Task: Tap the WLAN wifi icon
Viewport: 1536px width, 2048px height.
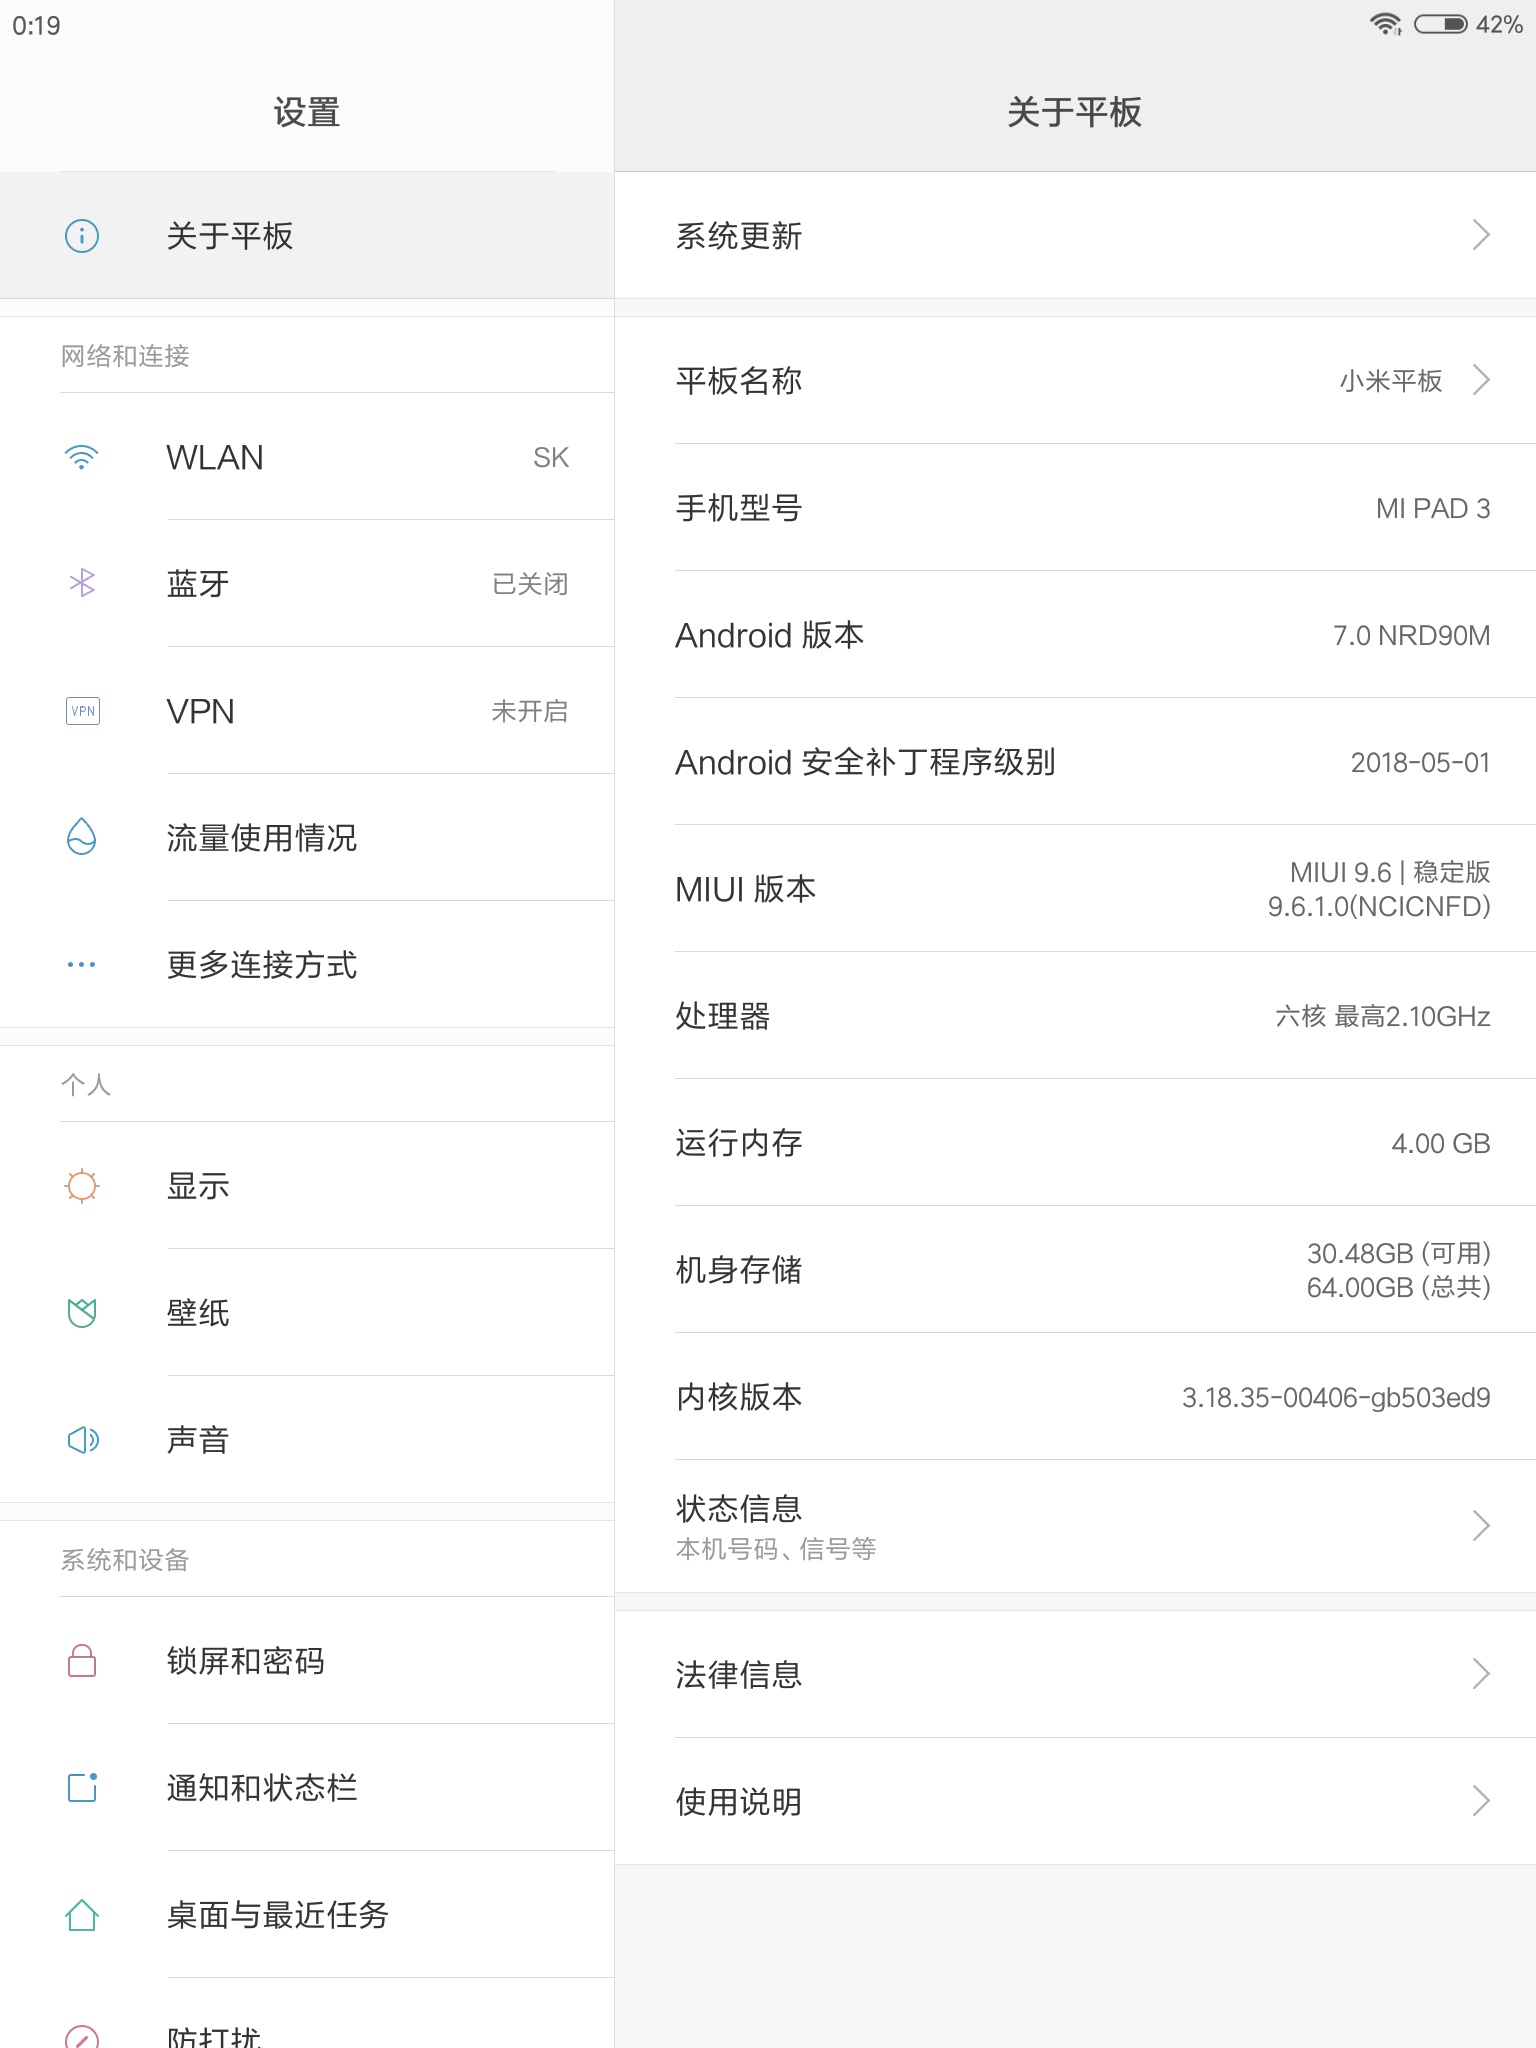Action: pyautogui.click(x=82, y=458)
